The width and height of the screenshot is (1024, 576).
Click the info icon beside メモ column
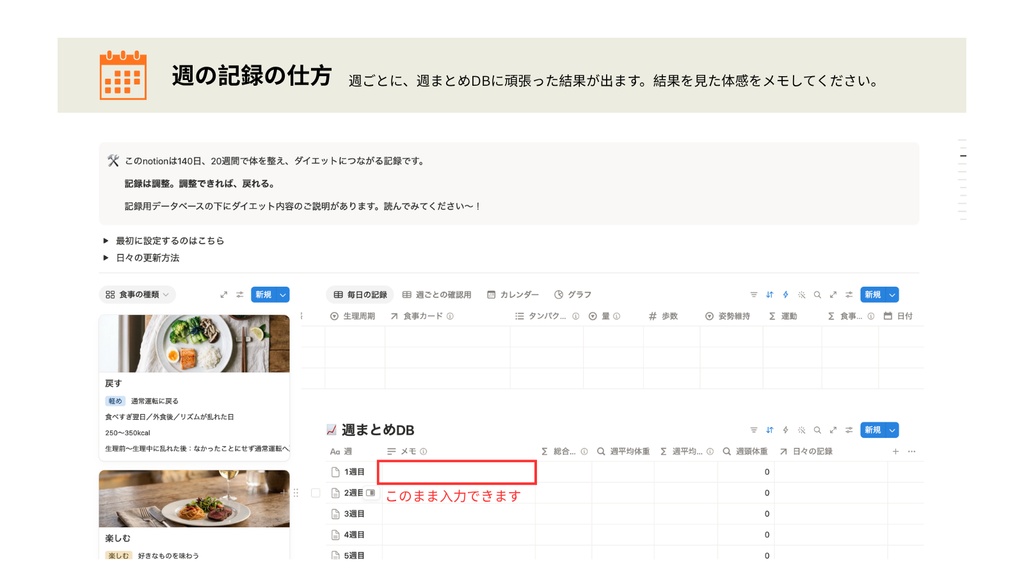tap(423, 451)
